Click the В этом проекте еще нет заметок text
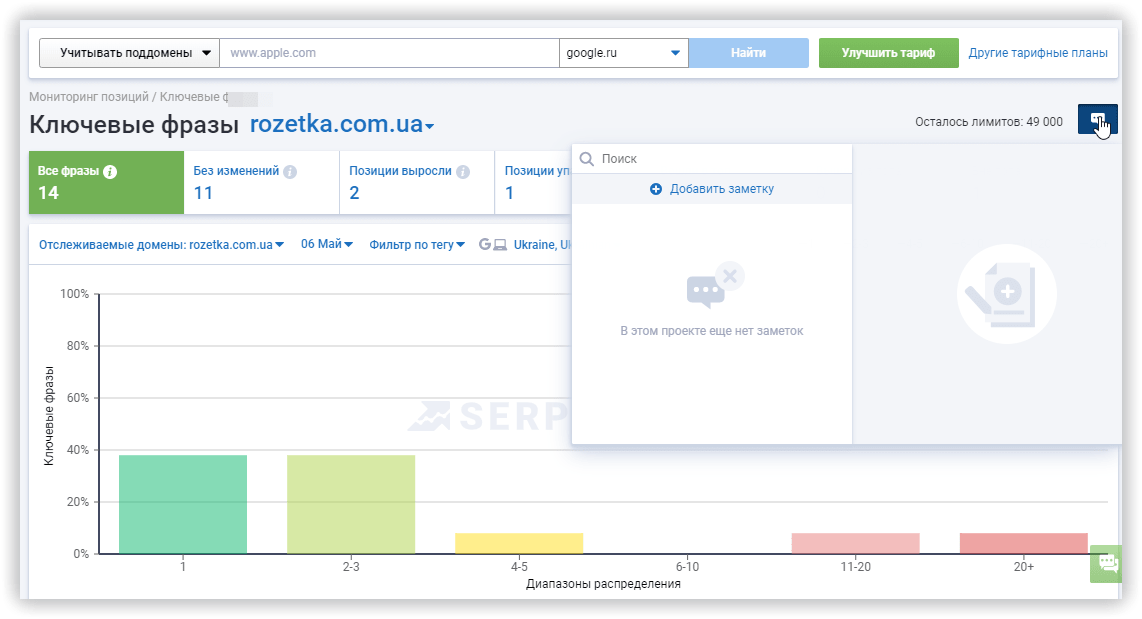 (712, 331)
